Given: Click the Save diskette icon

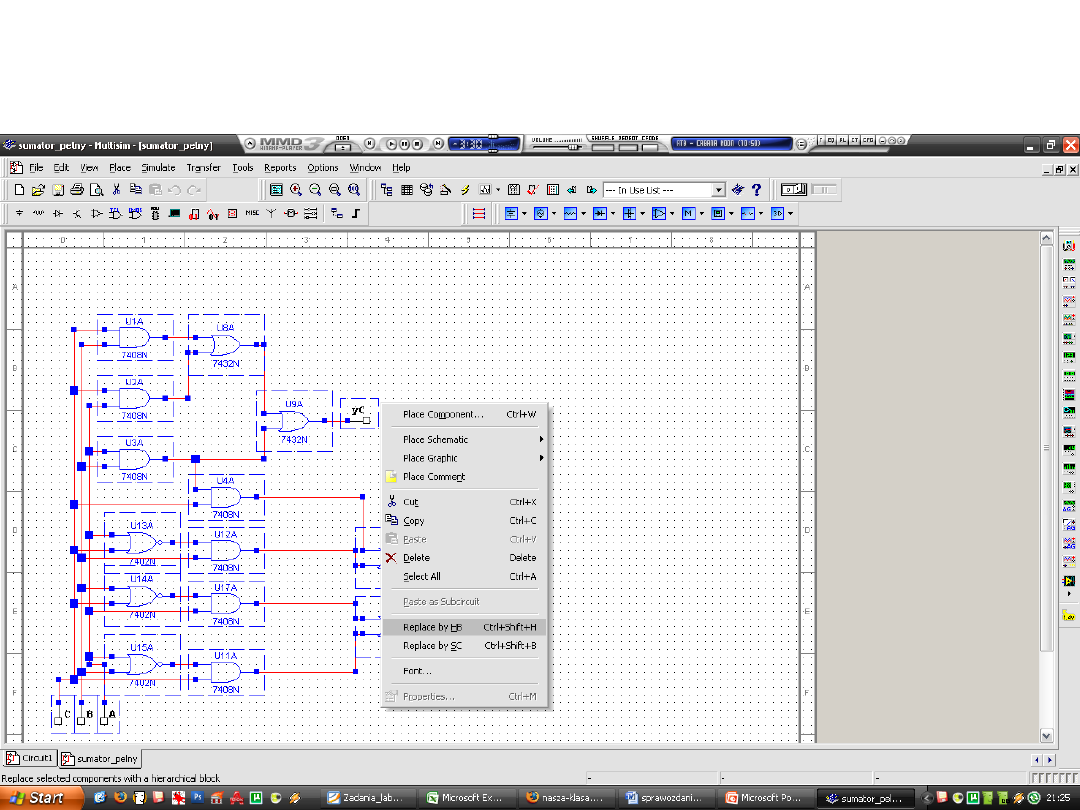Looking at the screenshot, I should coord(58,189).
